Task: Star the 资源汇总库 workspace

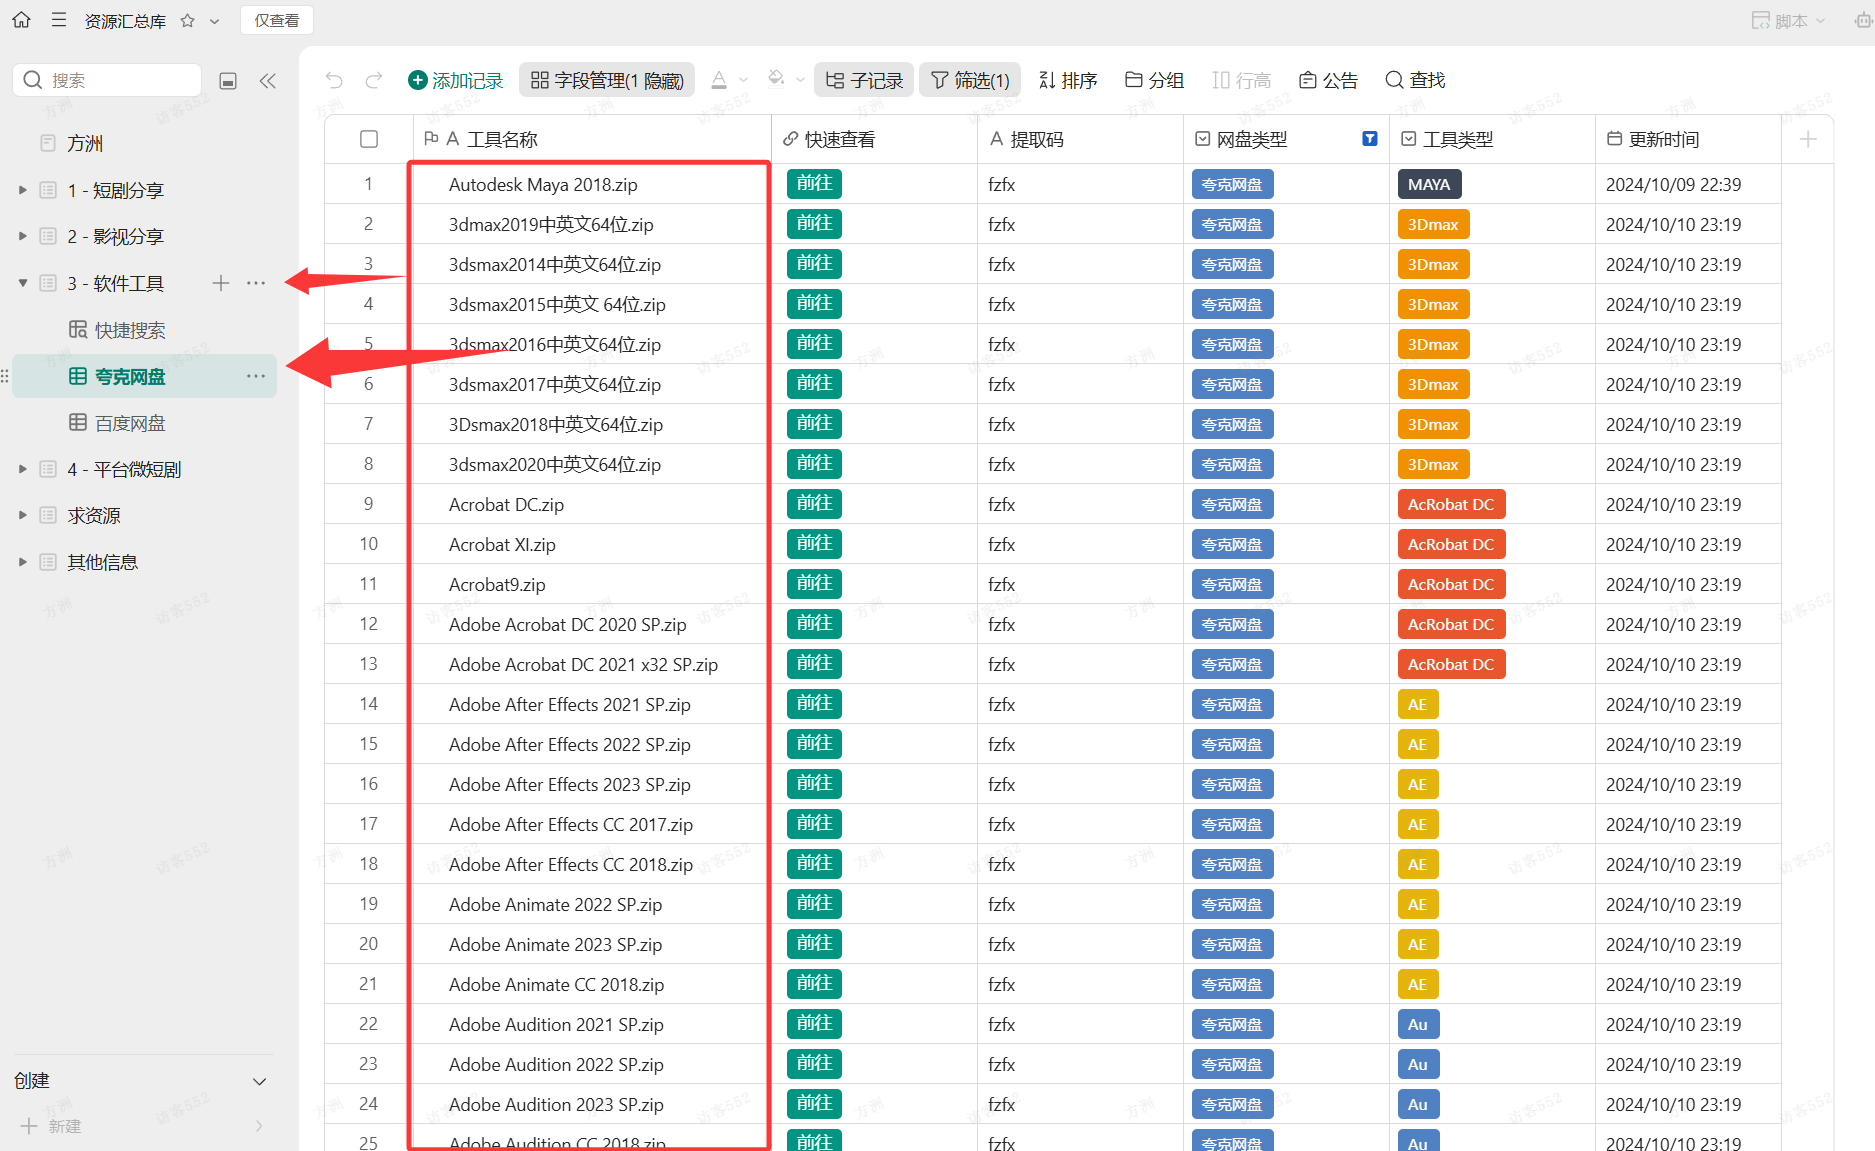Action: (x=188, y=21)
